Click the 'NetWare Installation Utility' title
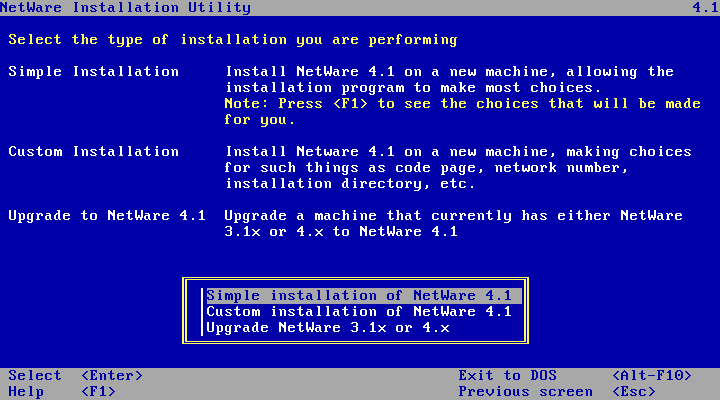The width and height of the screenshot is (720, 400). (x=125, y=7)
